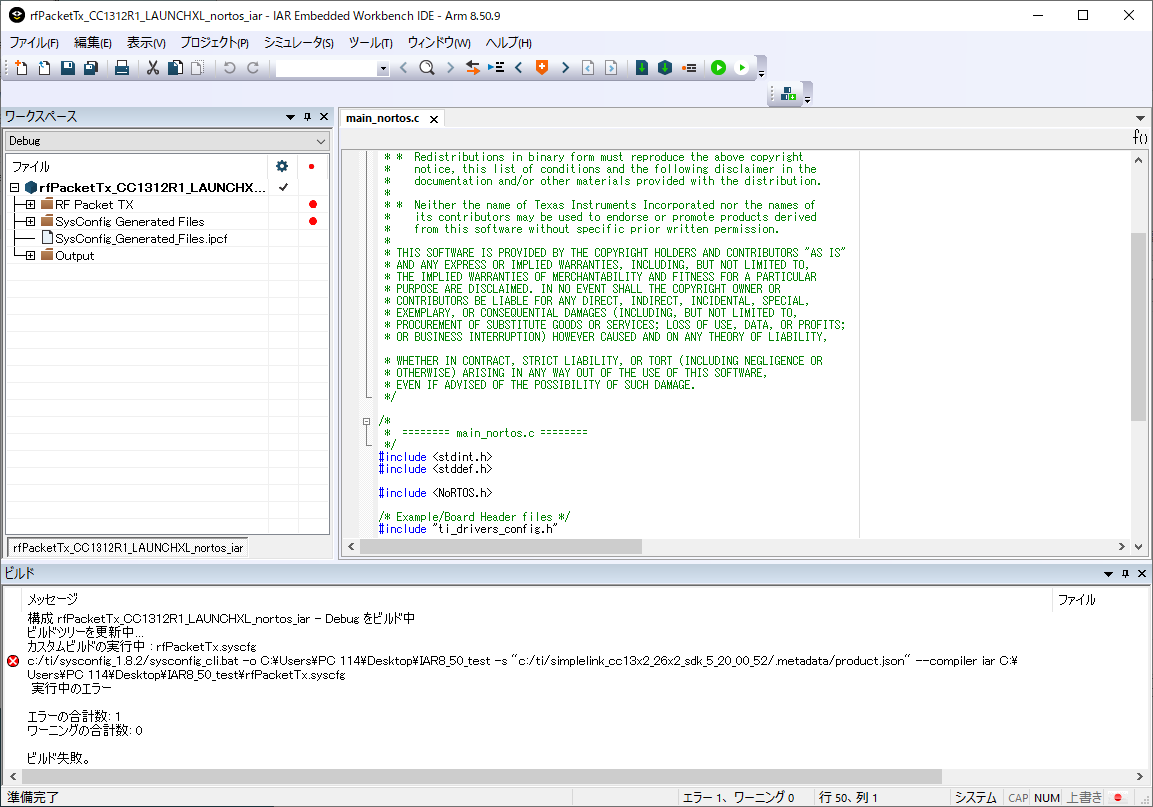
Task: Click the status bar error count text
Action: (738, 797)
